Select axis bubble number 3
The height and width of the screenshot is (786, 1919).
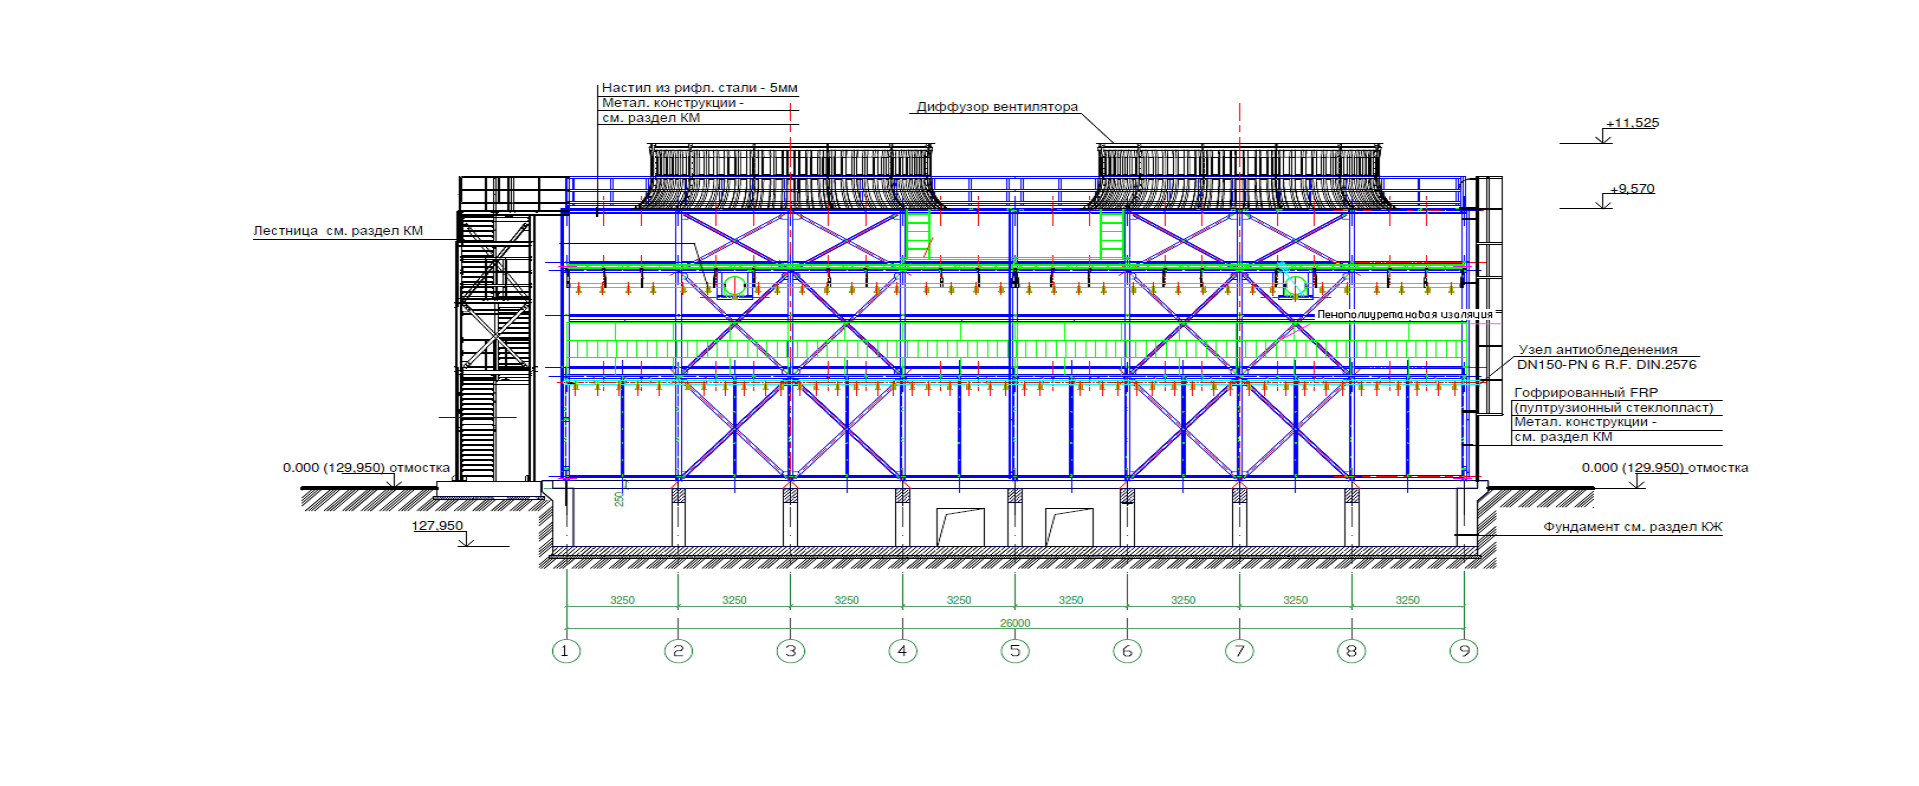point(790,651)
